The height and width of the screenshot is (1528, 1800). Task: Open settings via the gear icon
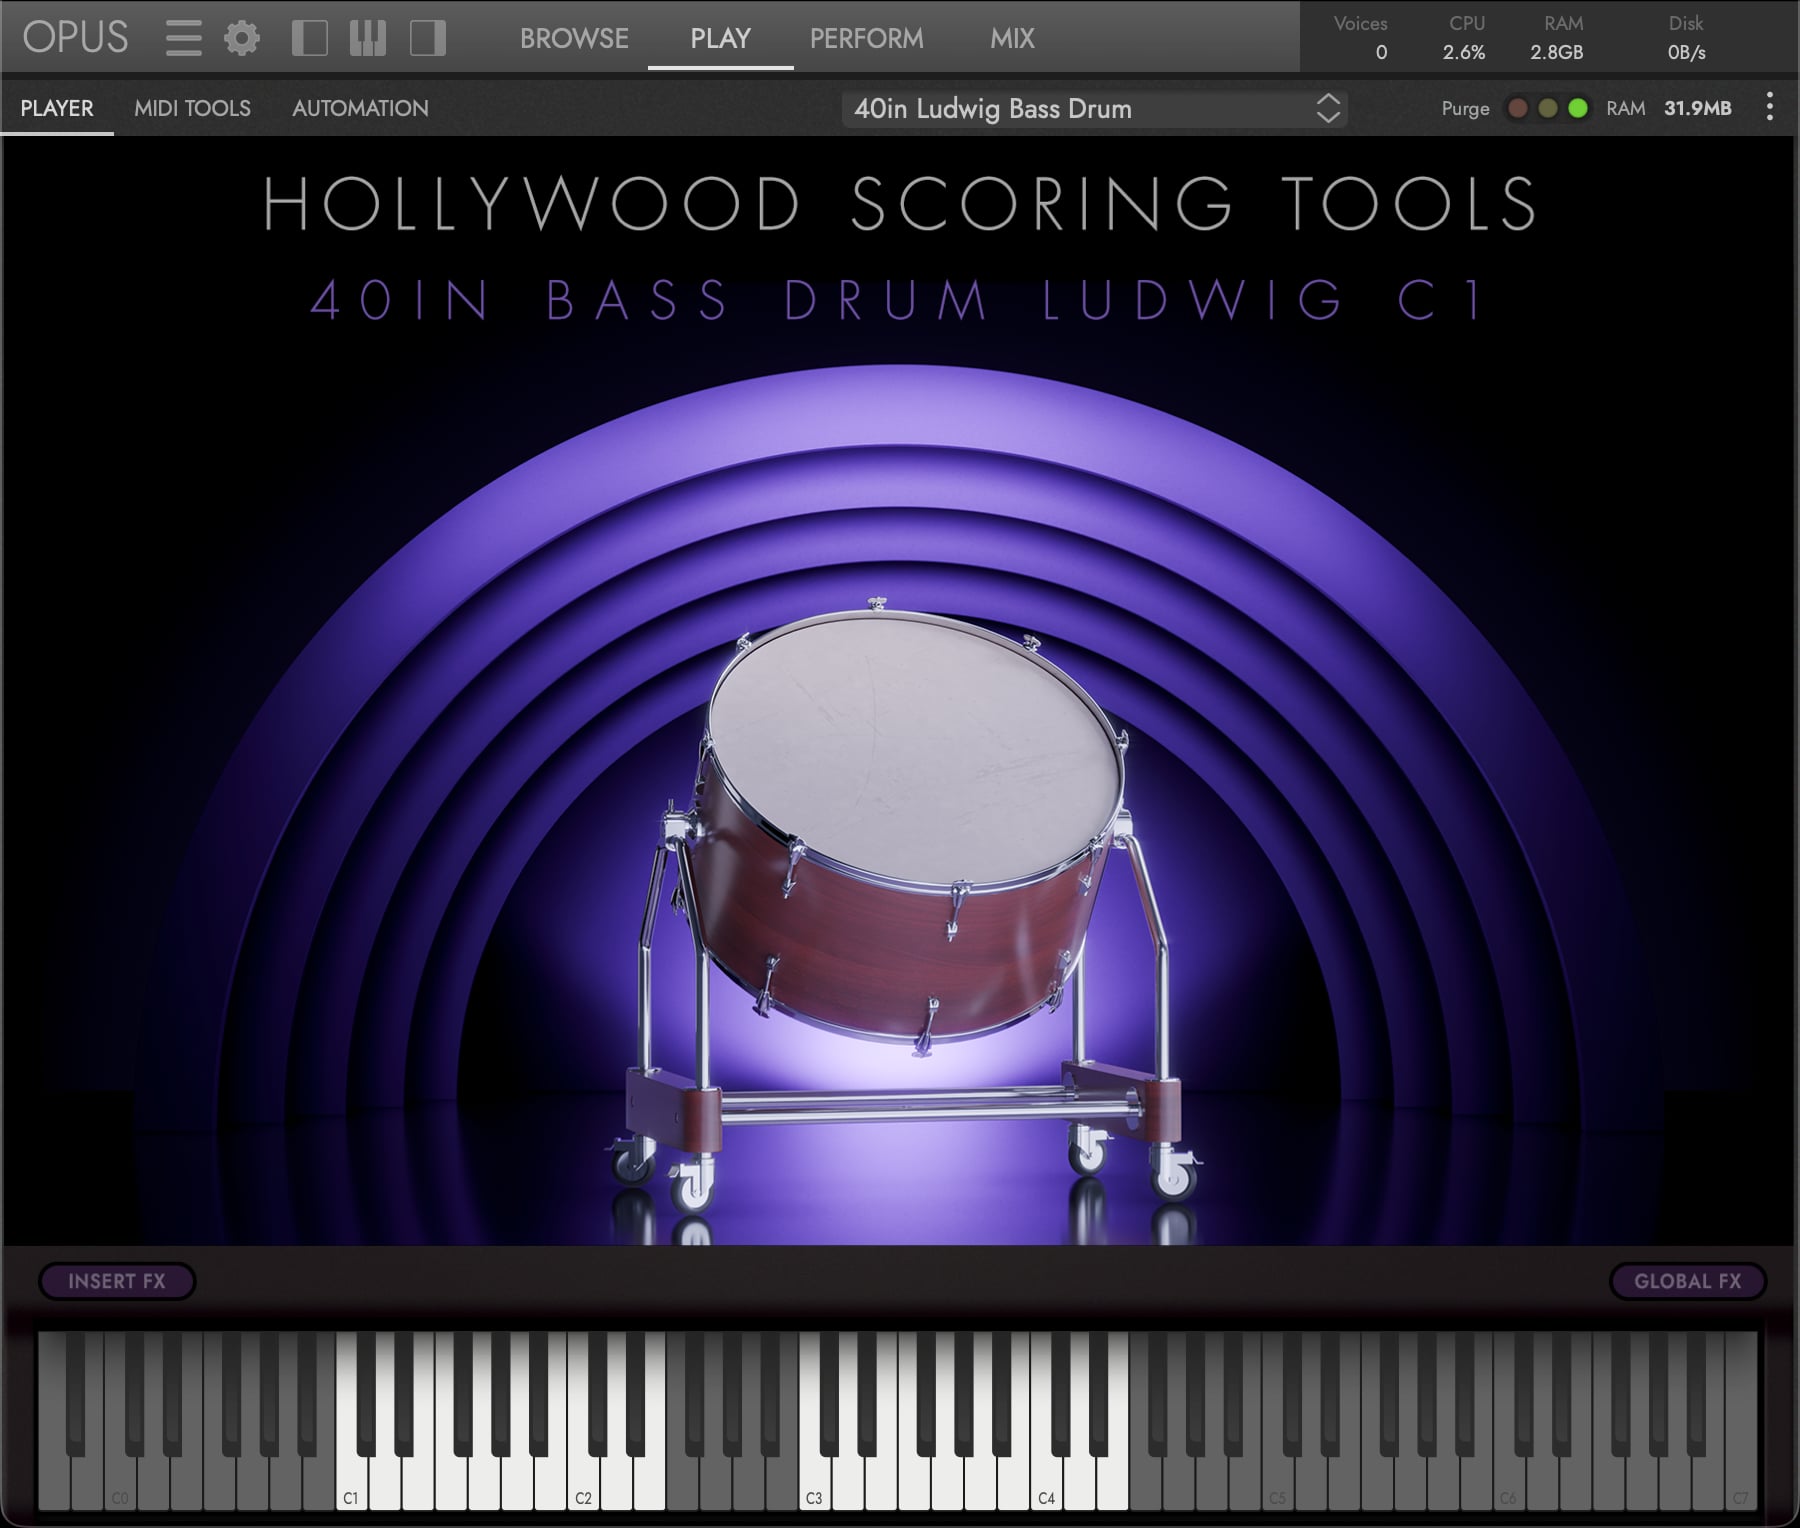pos(242,38)
